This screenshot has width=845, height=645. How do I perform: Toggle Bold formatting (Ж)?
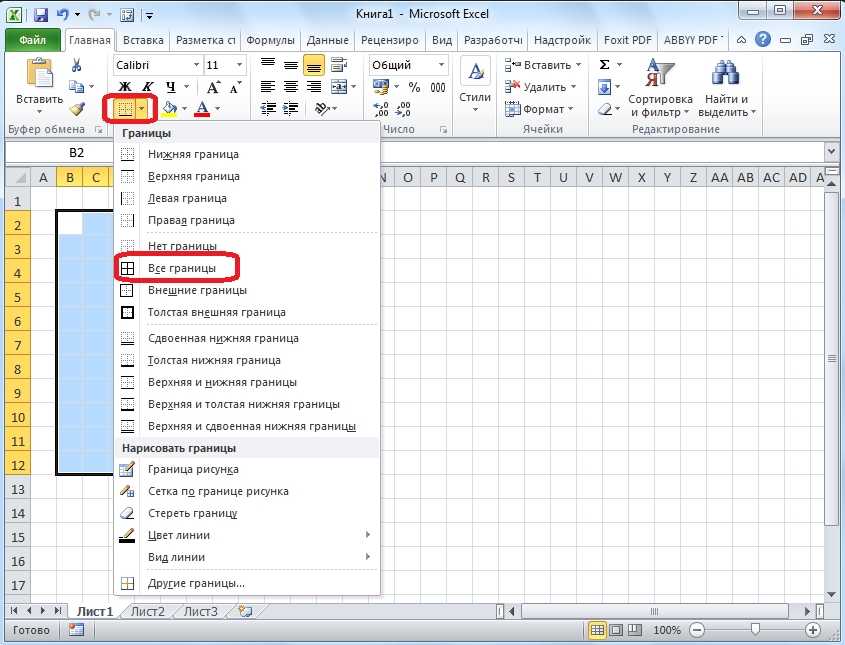[125, 87]
